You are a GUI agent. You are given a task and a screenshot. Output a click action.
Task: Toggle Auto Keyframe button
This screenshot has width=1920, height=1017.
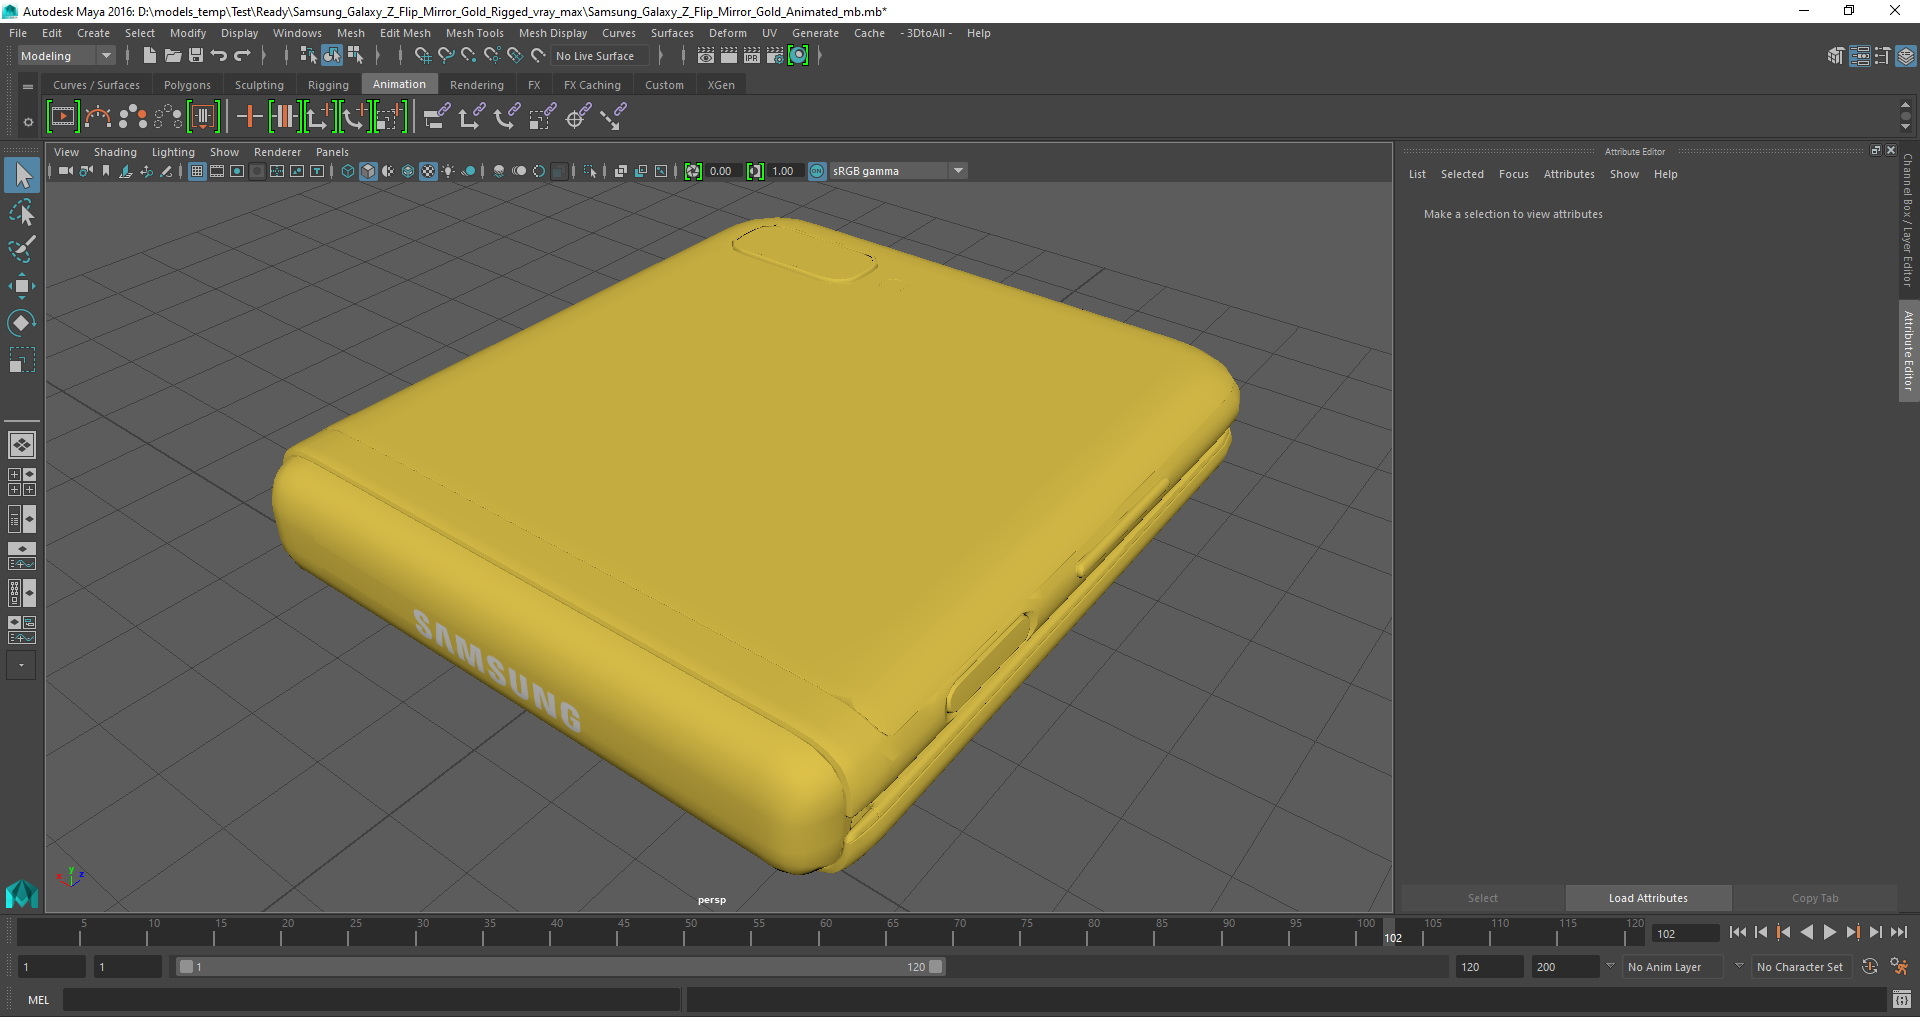[1869, 967]
